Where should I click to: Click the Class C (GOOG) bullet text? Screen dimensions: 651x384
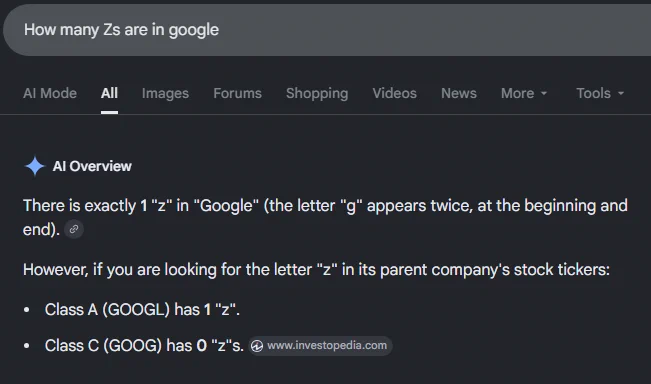pos(144,346)
